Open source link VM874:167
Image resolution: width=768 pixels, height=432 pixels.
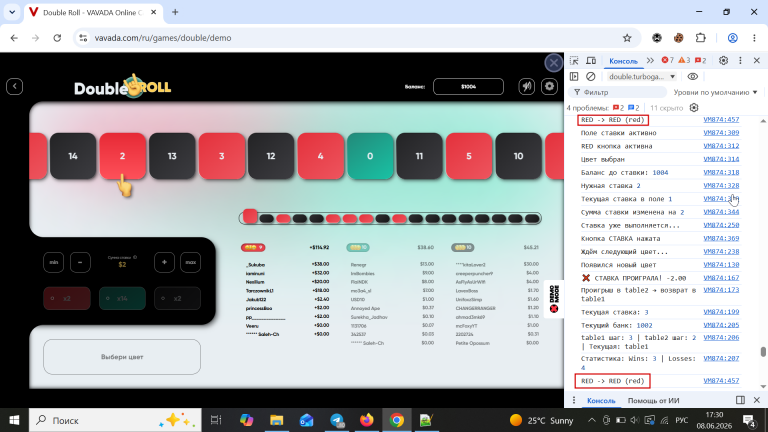(x=721, y=278)
